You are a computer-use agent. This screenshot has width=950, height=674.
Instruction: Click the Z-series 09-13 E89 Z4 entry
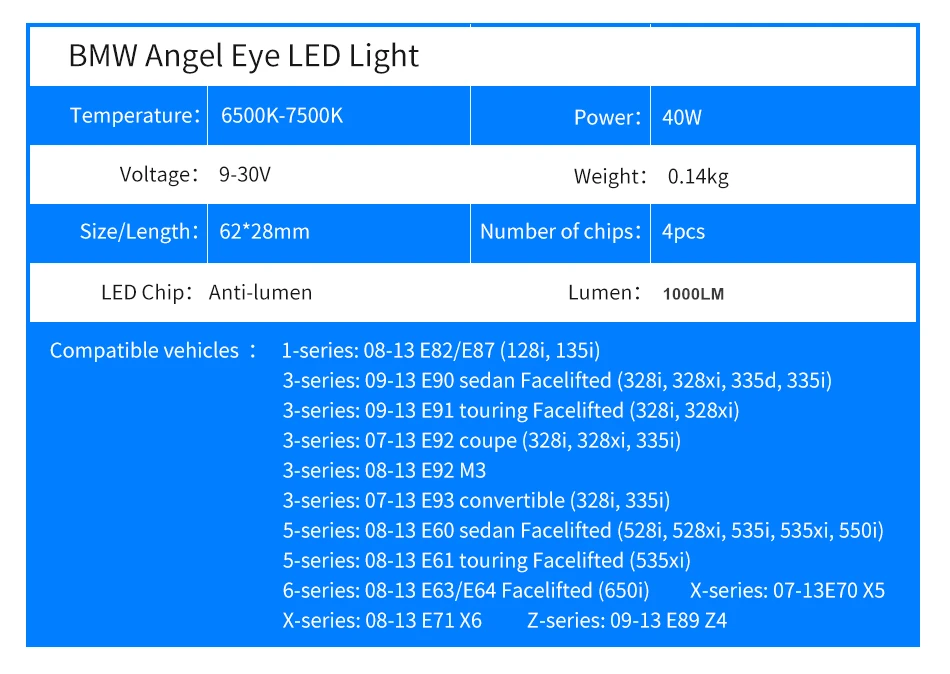coord(626,621)
